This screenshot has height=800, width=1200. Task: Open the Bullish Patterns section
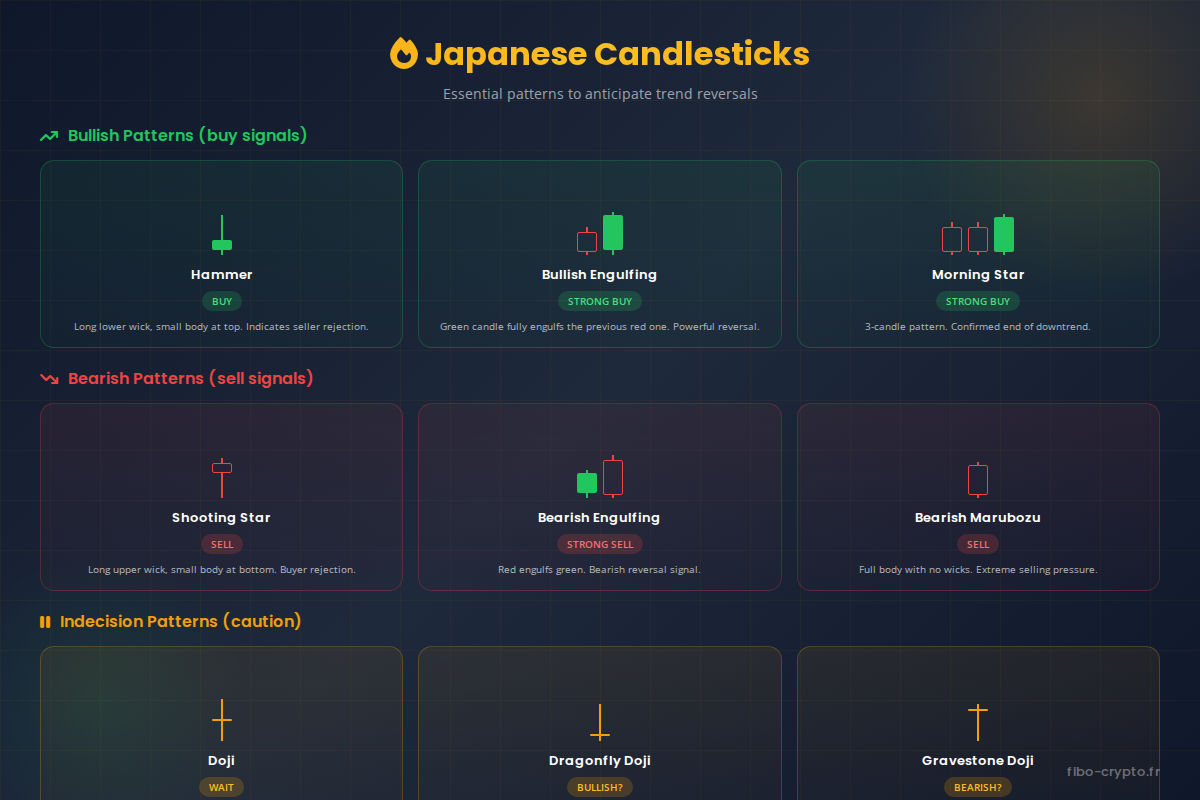point(187,135)
